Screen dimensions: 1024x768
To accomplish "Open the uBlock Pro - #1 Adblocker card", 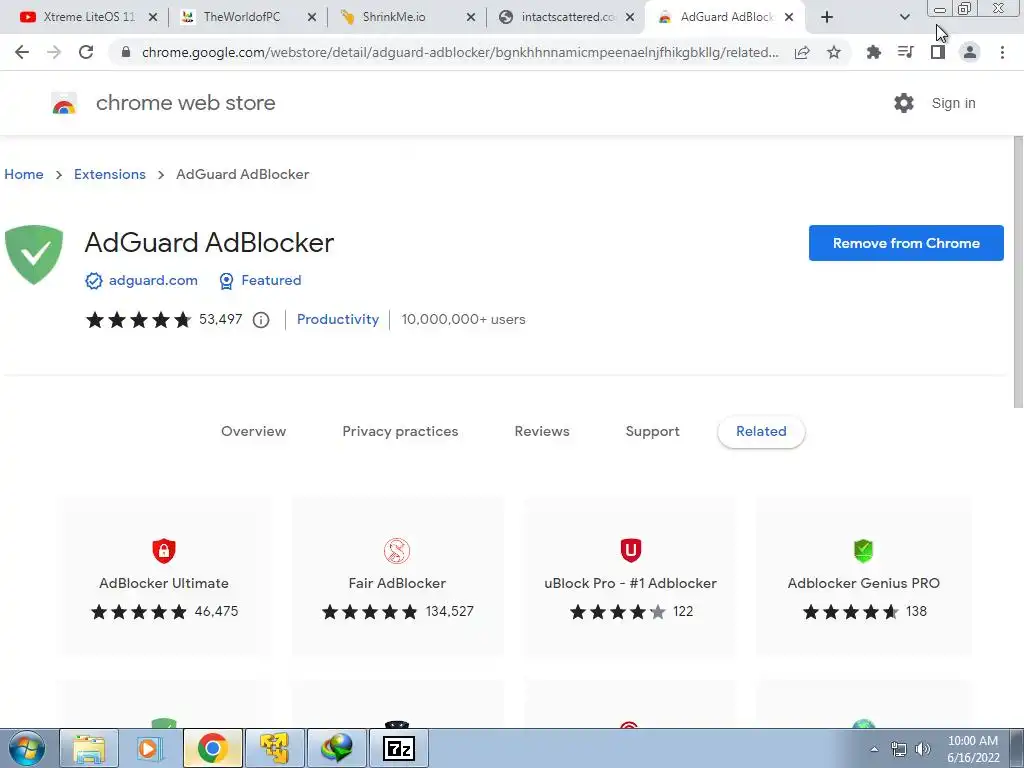I will coord(630,576).
